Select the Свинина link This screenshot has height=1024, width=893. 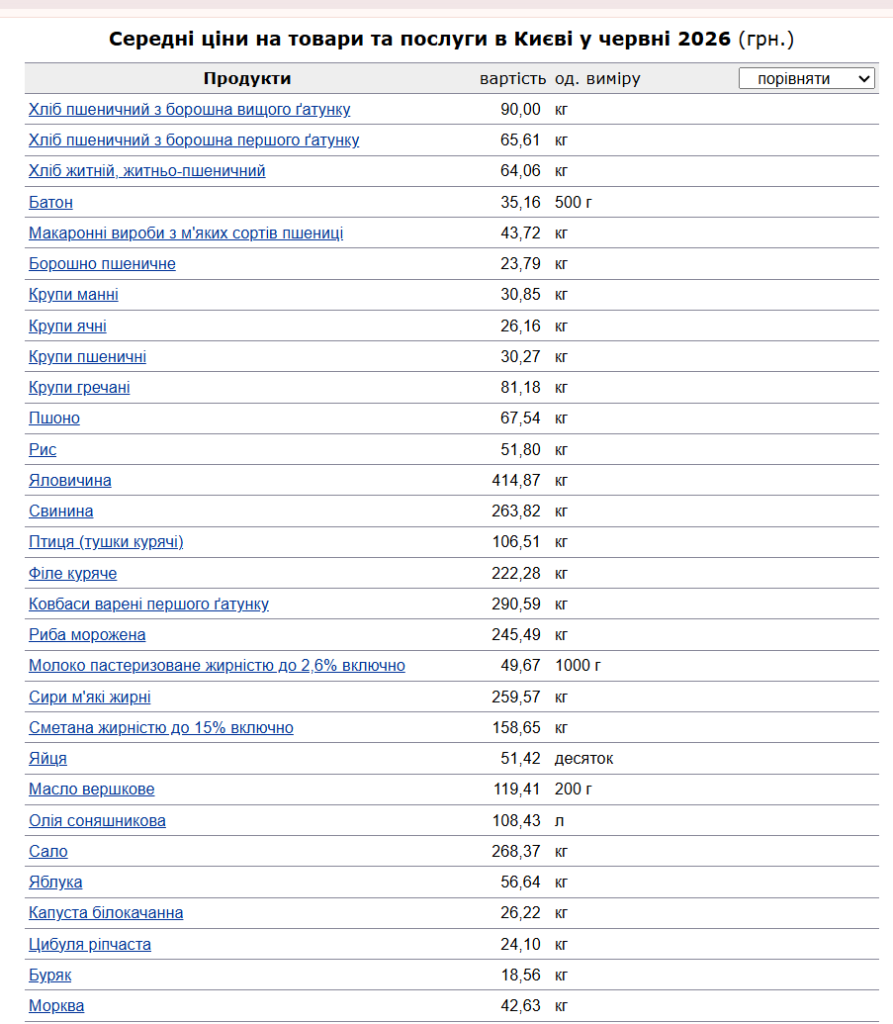(61, 511)
